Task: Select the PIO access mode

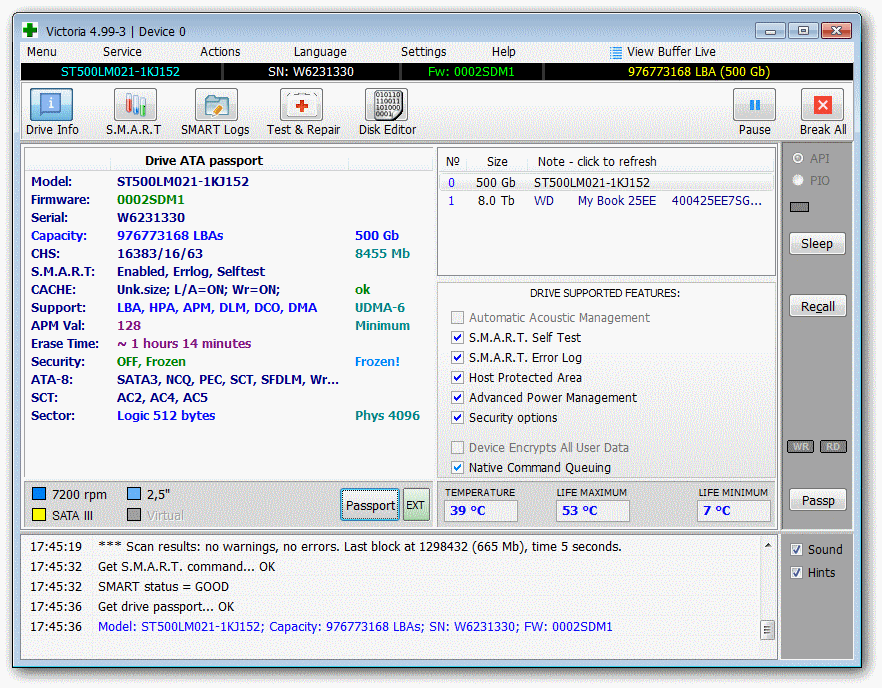Action: (798, 180)
